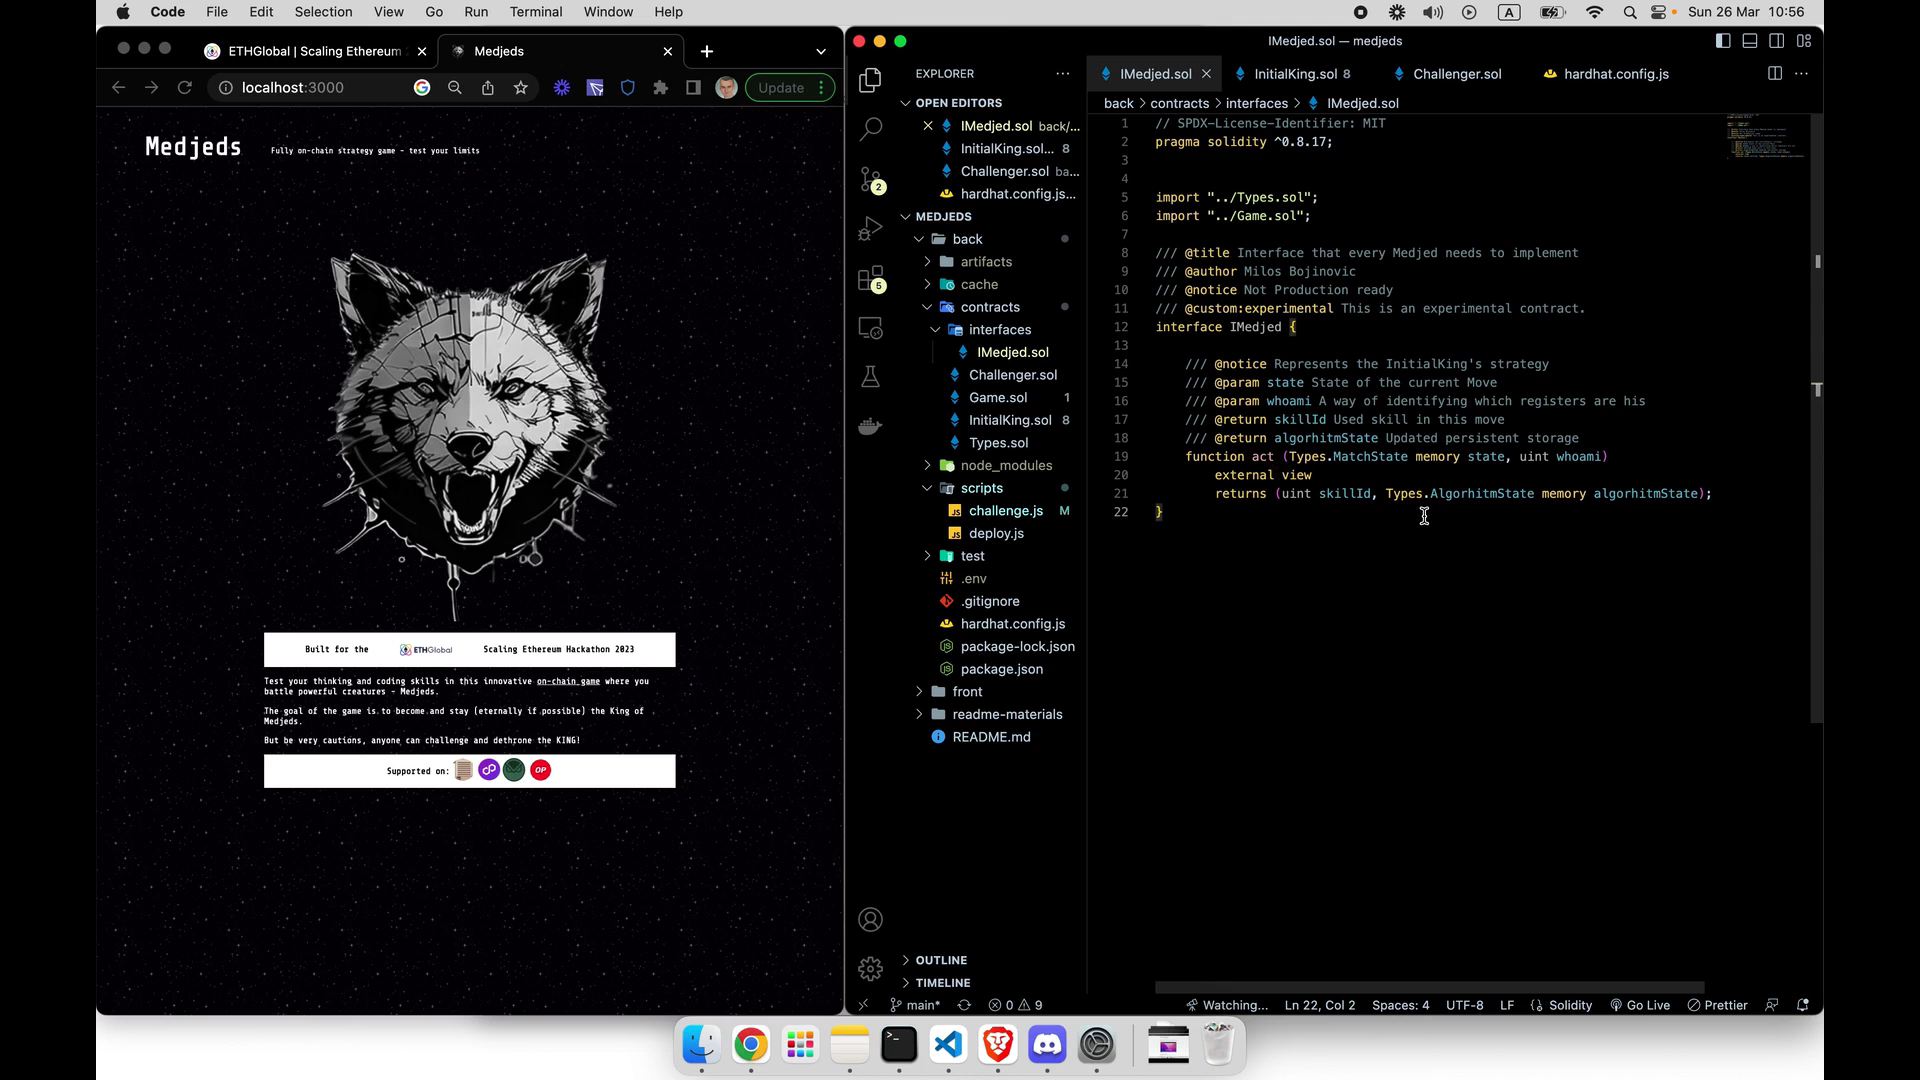Toggle Chrome side panel icon
This screenshot has width=1920, height=1080.
pos(693,88)
